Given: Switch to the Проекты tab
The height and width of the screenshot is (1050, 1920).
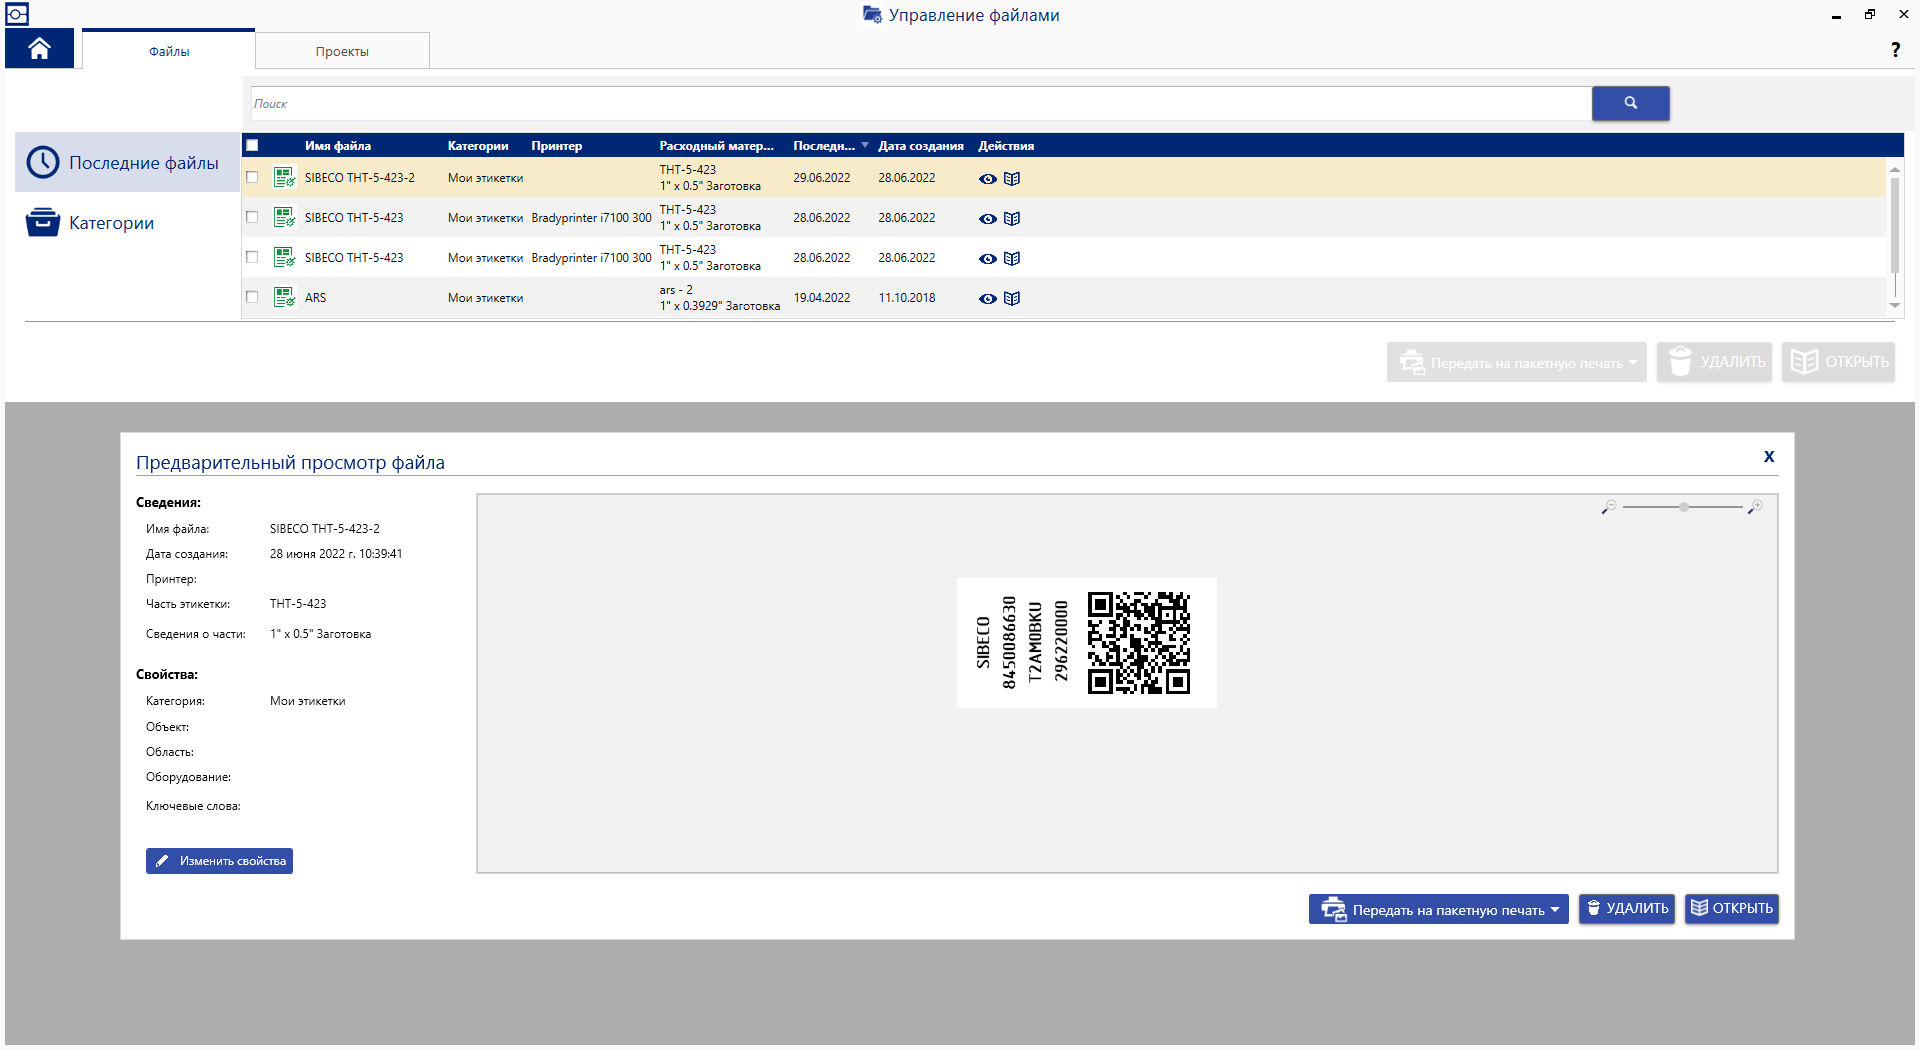Looking at the screenshot, I should tap(342, 51).
